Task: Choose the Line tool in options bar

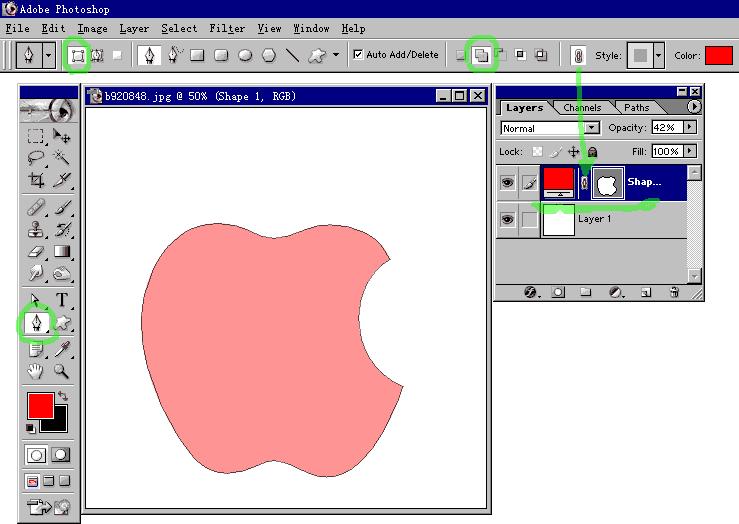Action: tap(293, 55)
